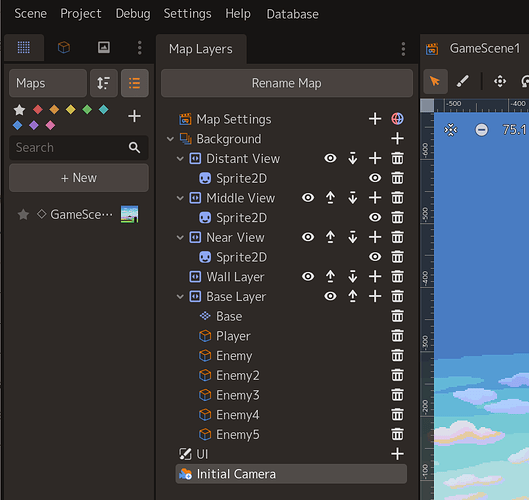This screenshot has width=529, height=500.
Task: Delete the Middle View layer
Action: coord(397,198)
